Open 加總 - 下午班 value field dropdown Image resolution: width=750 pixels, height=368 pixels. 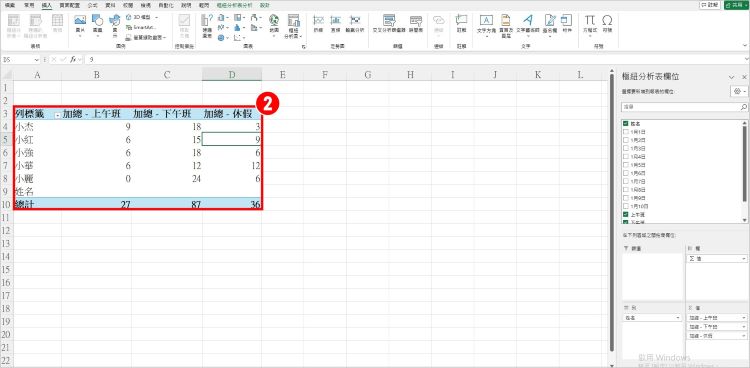tap(744, 326)
